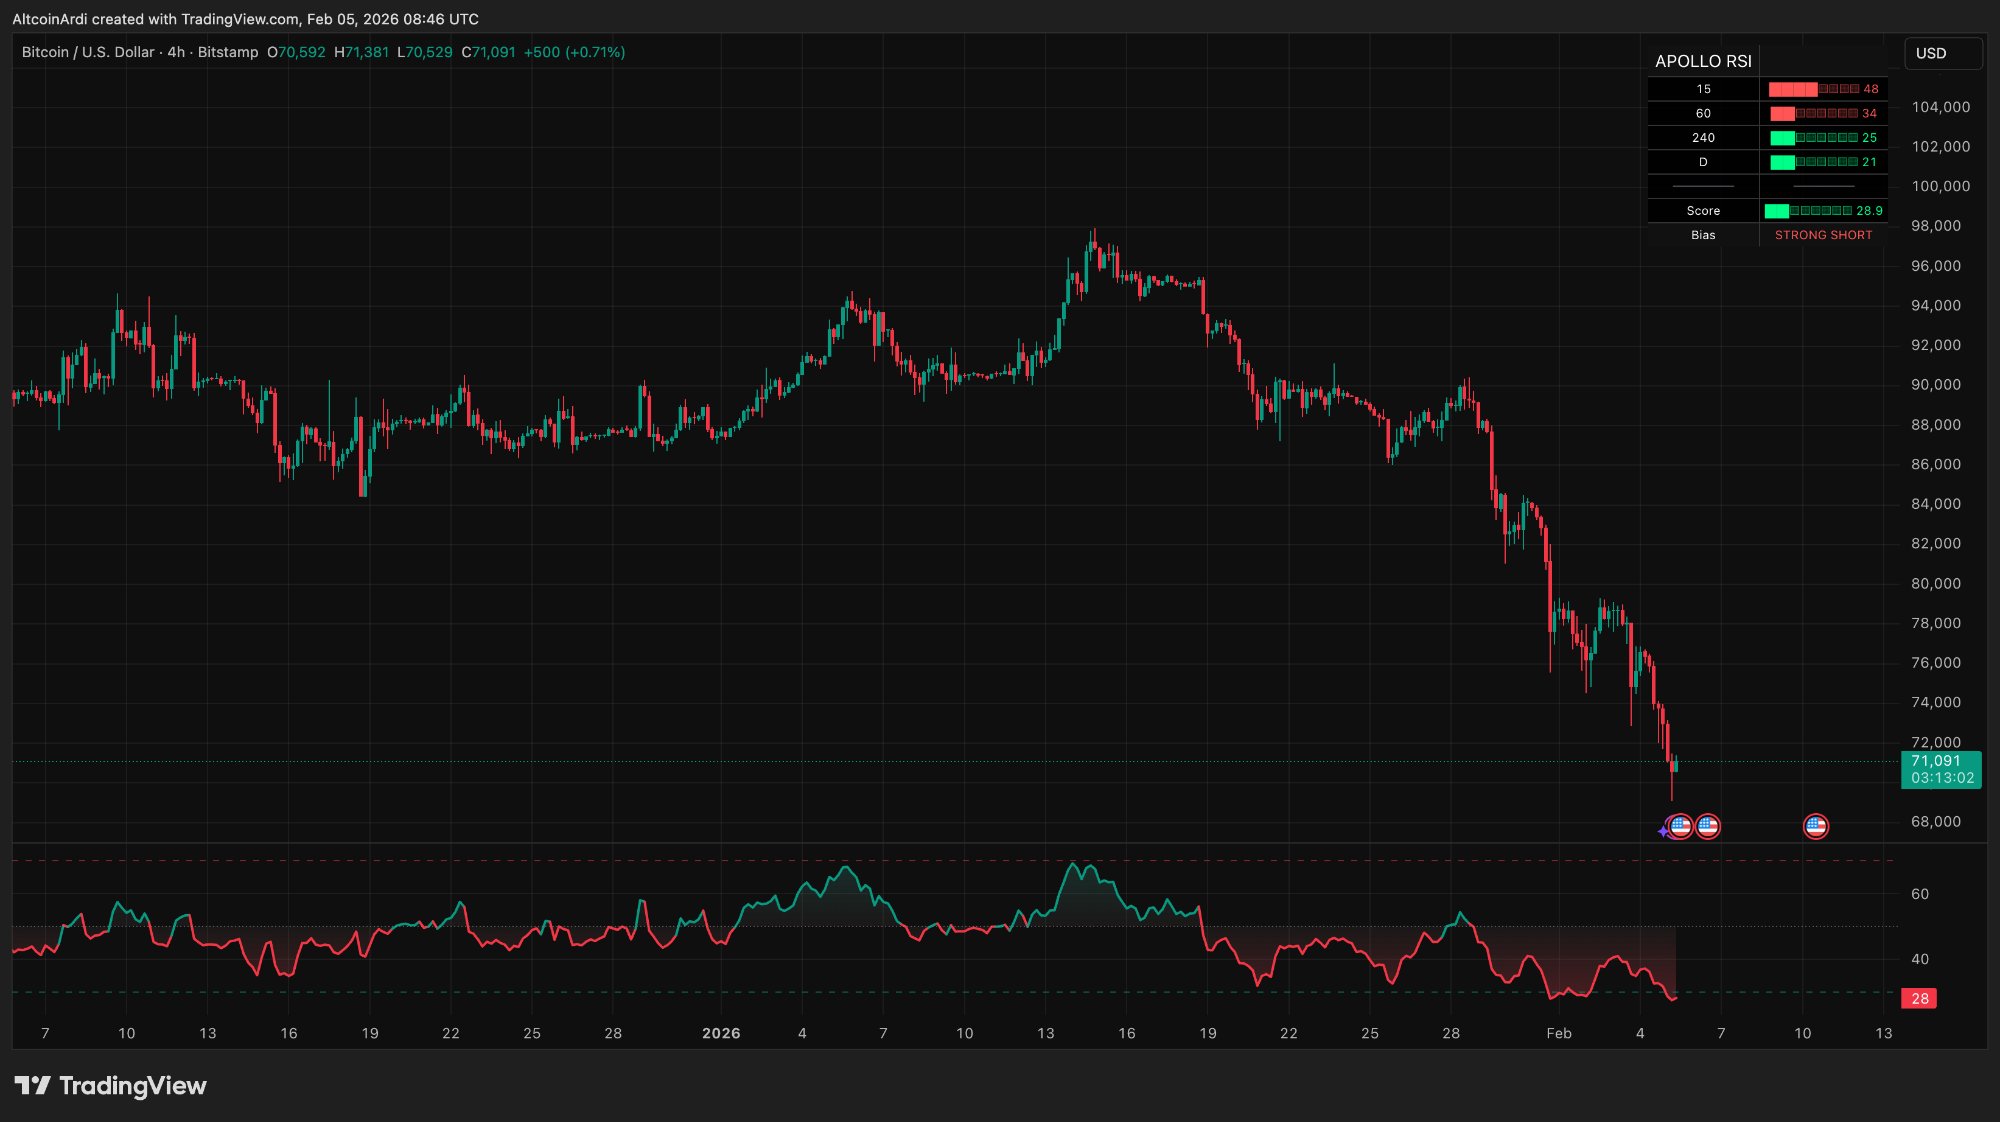
Task: Select the rightmost US flag event marker near February 10
Action: 1816,827
